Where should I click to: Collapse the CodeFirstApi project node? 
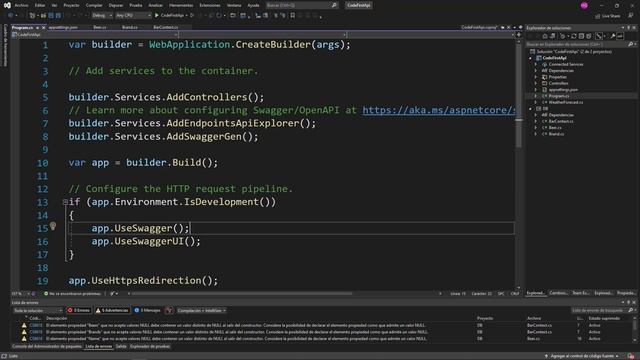[531, 58]
